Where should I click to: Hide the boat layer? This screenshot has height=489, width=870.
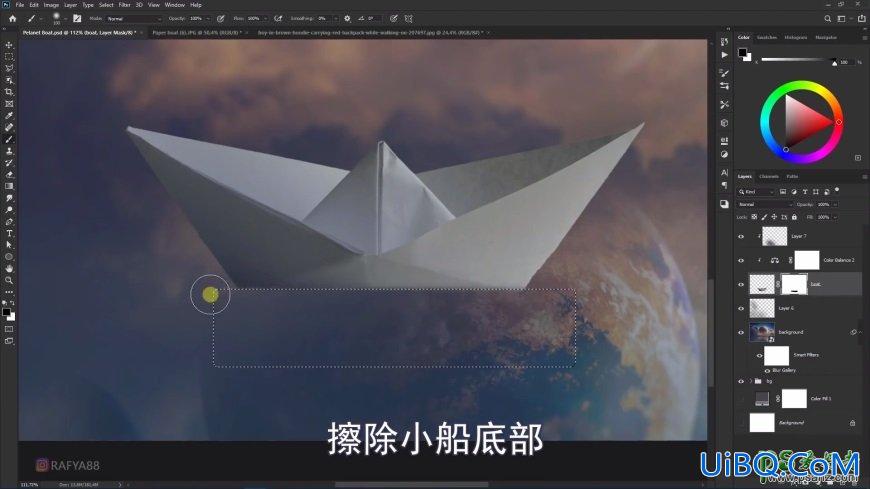[741, 284]
